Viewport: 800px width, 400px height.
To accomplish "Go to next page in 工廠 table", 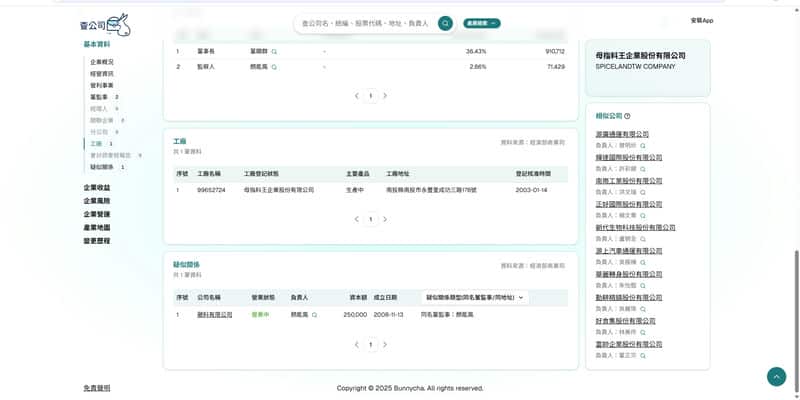I will coord(385,219).
